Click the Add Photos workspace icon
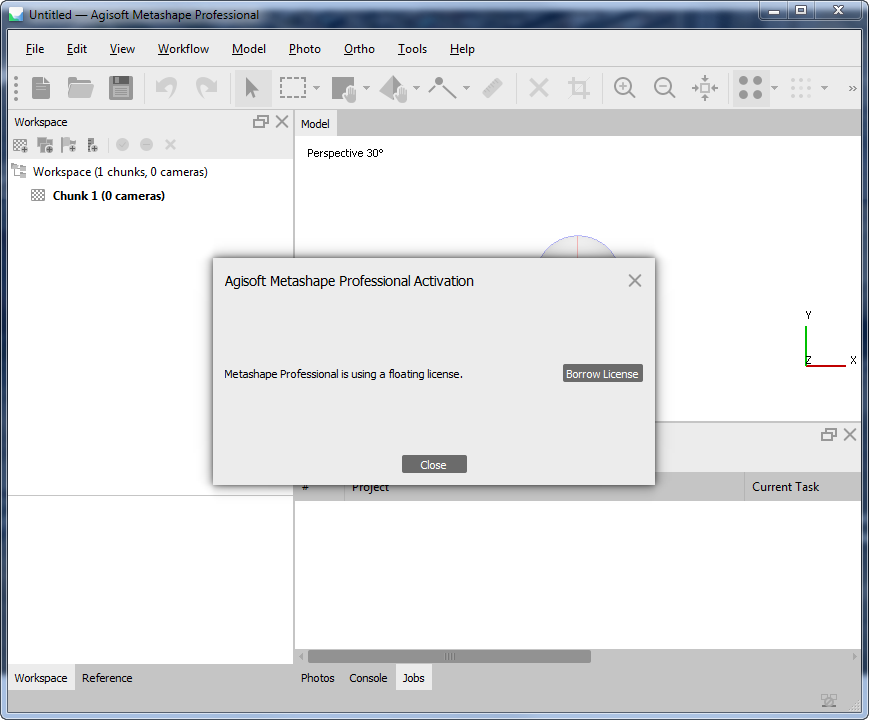Viewport: 869px width, 720px height. point(45,145)
